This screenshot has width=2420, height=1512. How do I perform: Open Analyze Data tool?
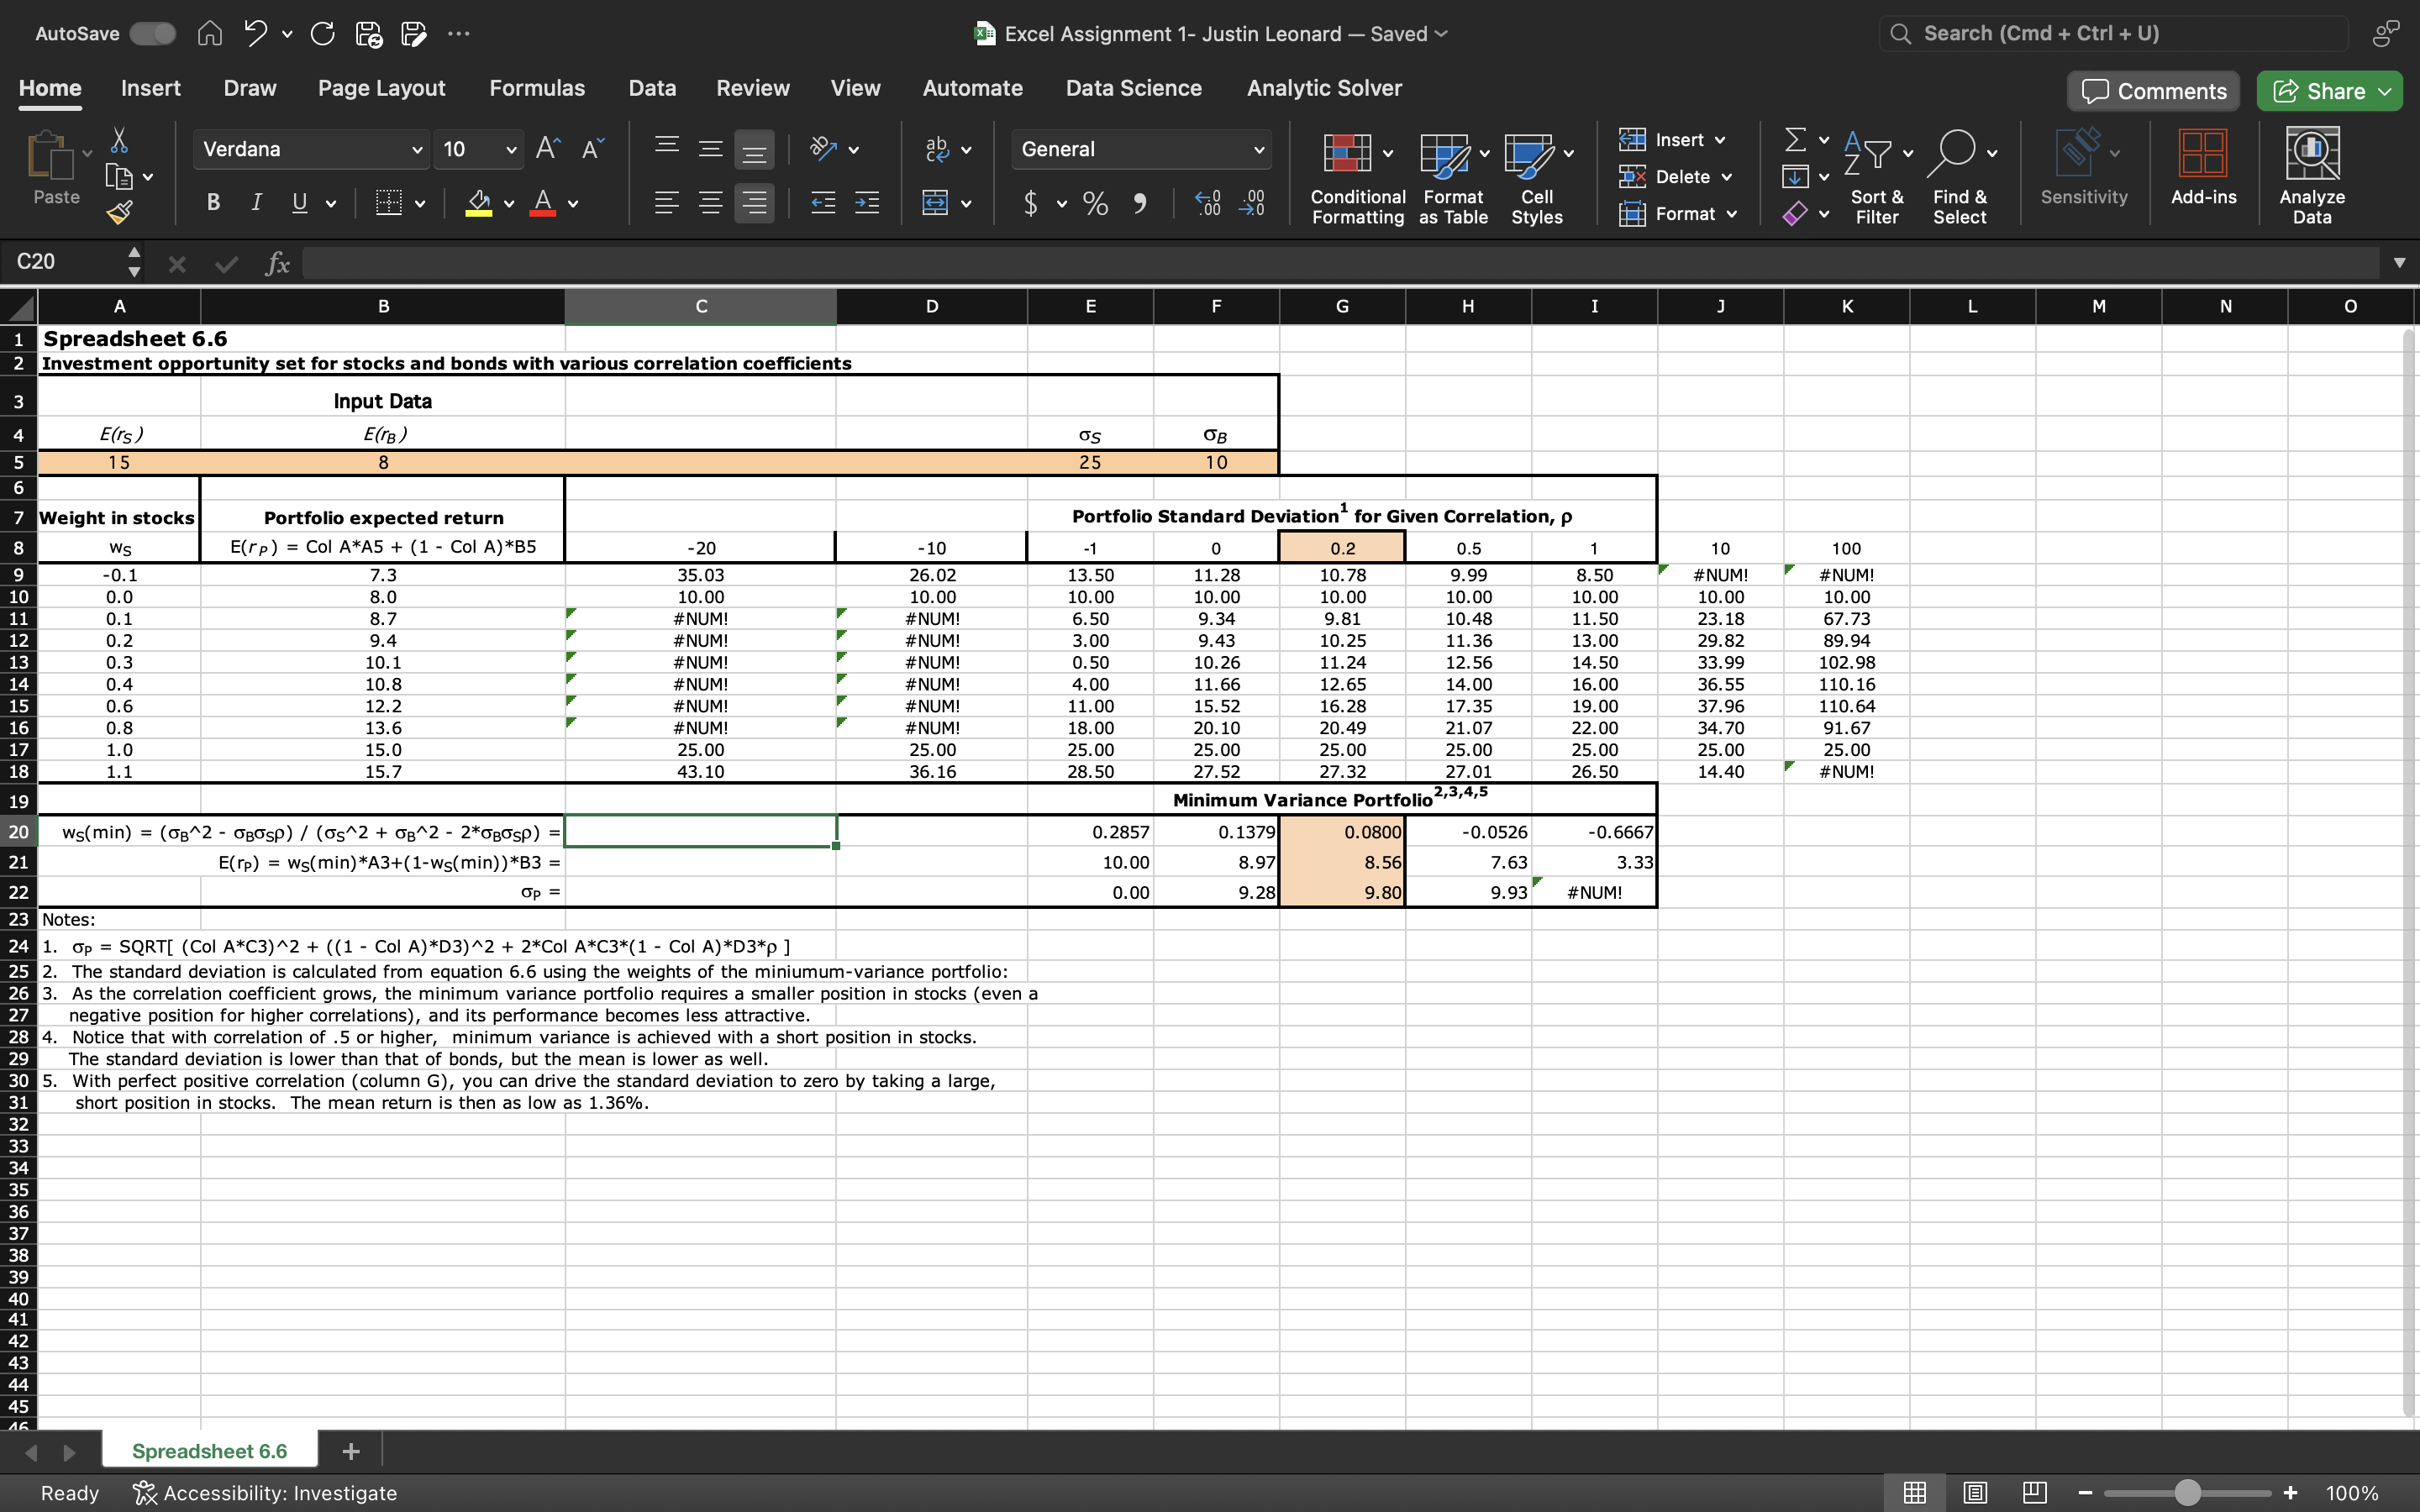2310,176
